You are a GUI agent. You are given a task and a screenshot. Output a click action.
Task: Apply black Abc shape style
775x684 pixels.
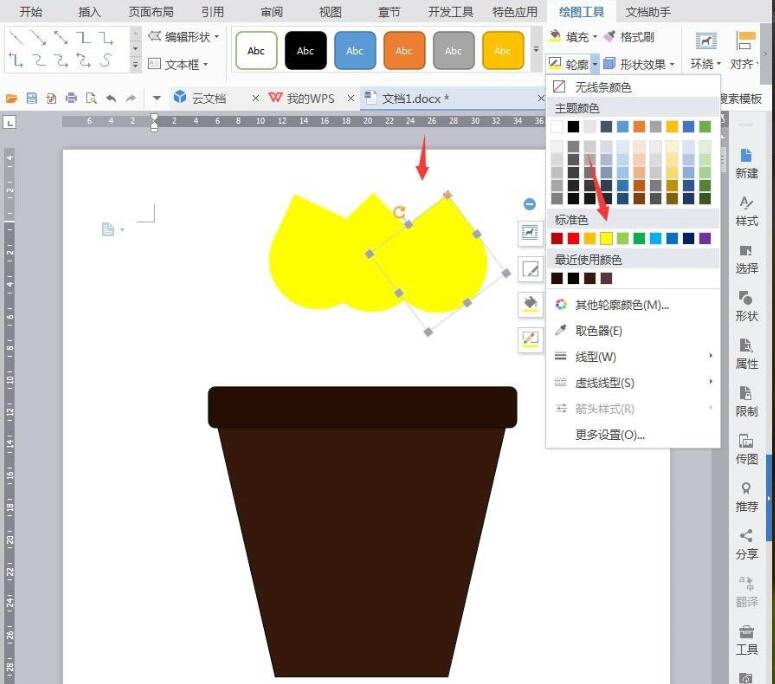tap(305, 50)
